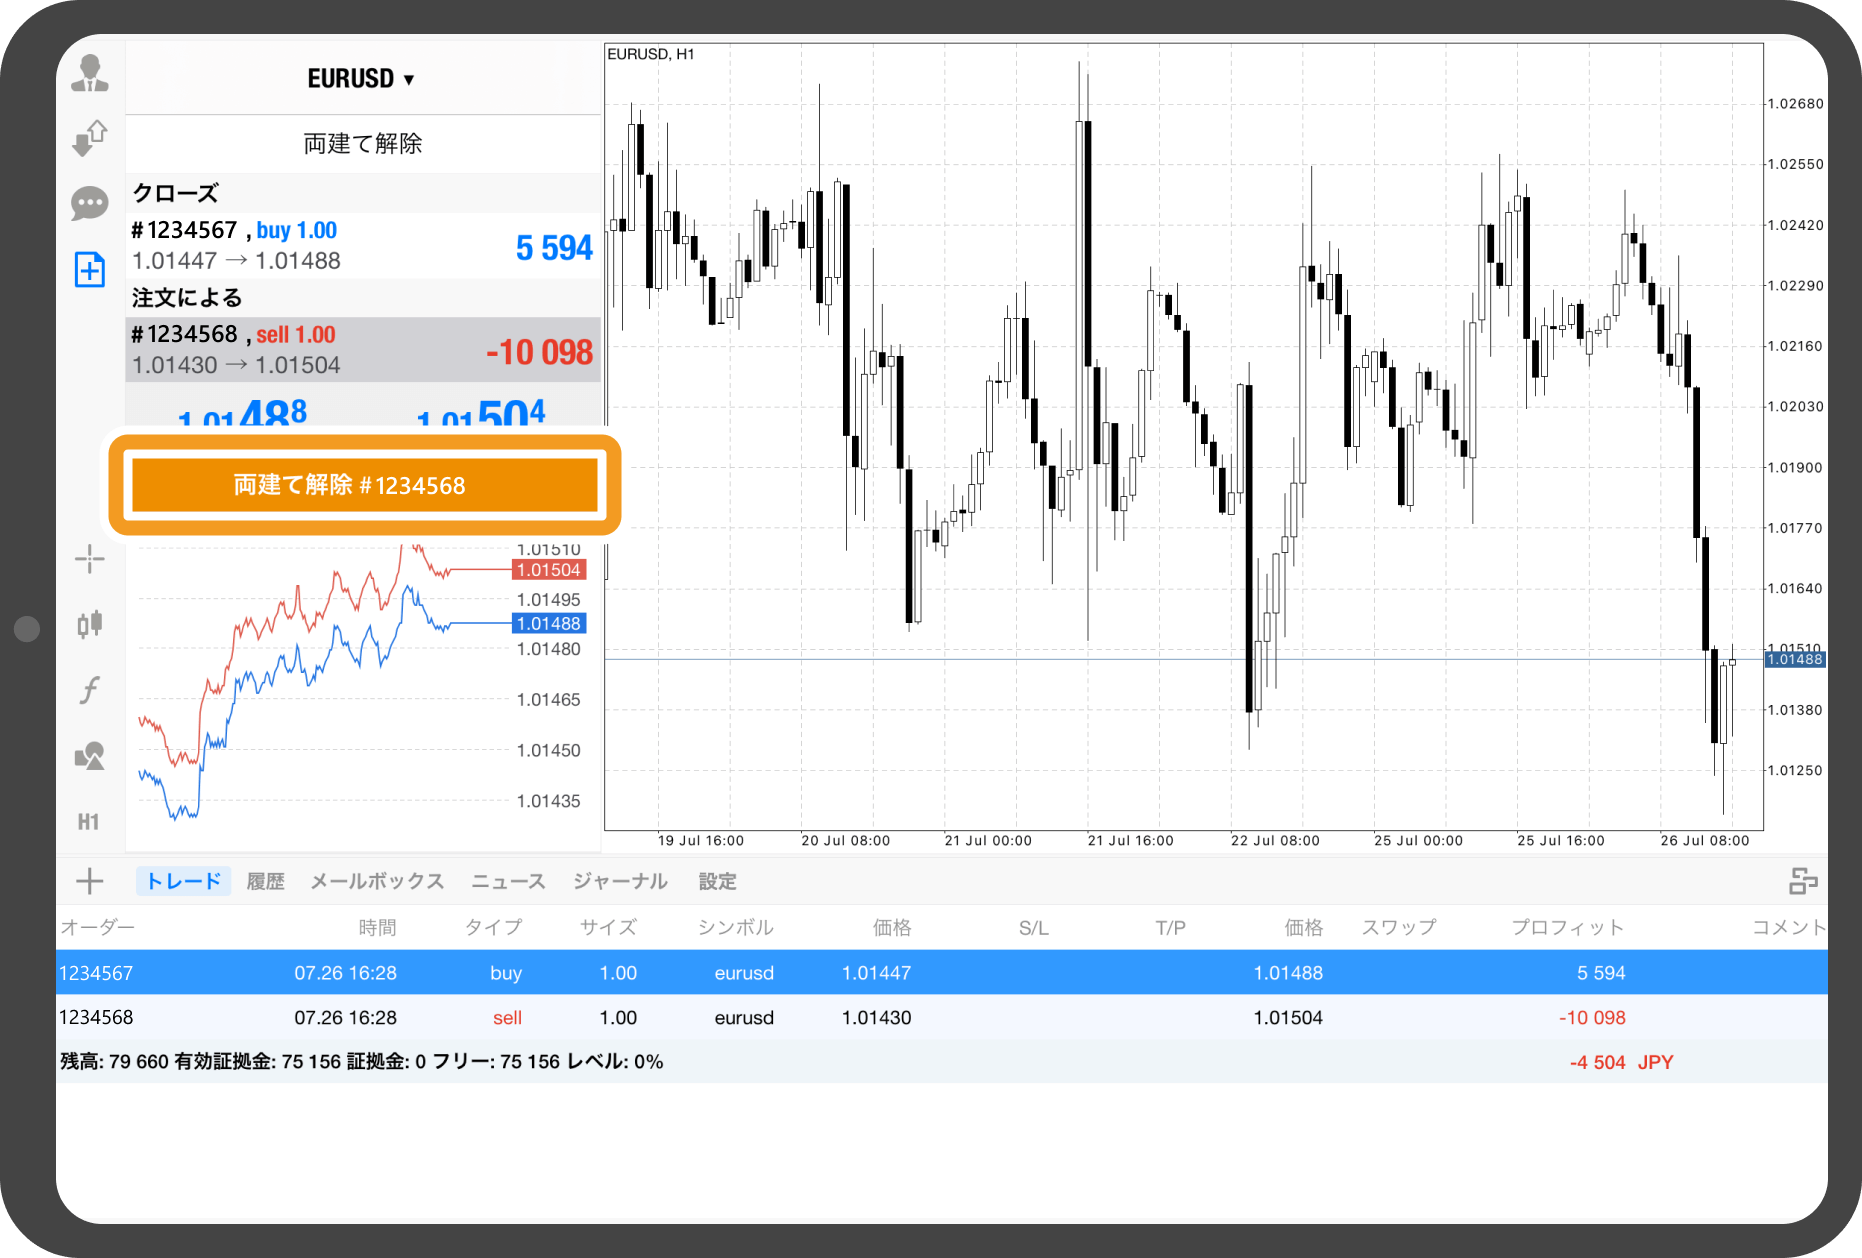Screen dimensions: 1862x1258
Task: Expand the EURUSD symbol dropdown
Action: (x=361, y=79)
